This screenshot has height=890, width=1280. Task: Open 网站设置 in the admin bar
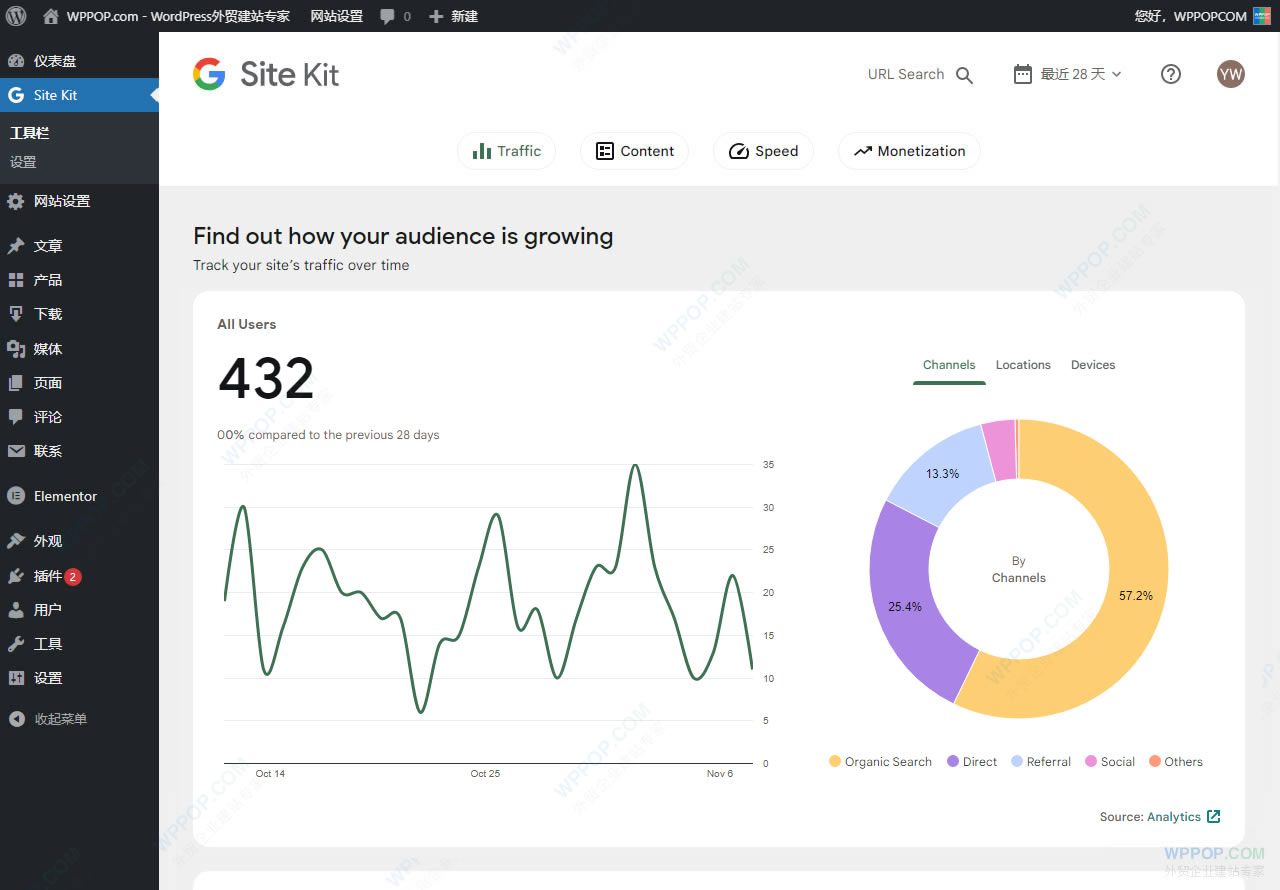coord(337,16)
